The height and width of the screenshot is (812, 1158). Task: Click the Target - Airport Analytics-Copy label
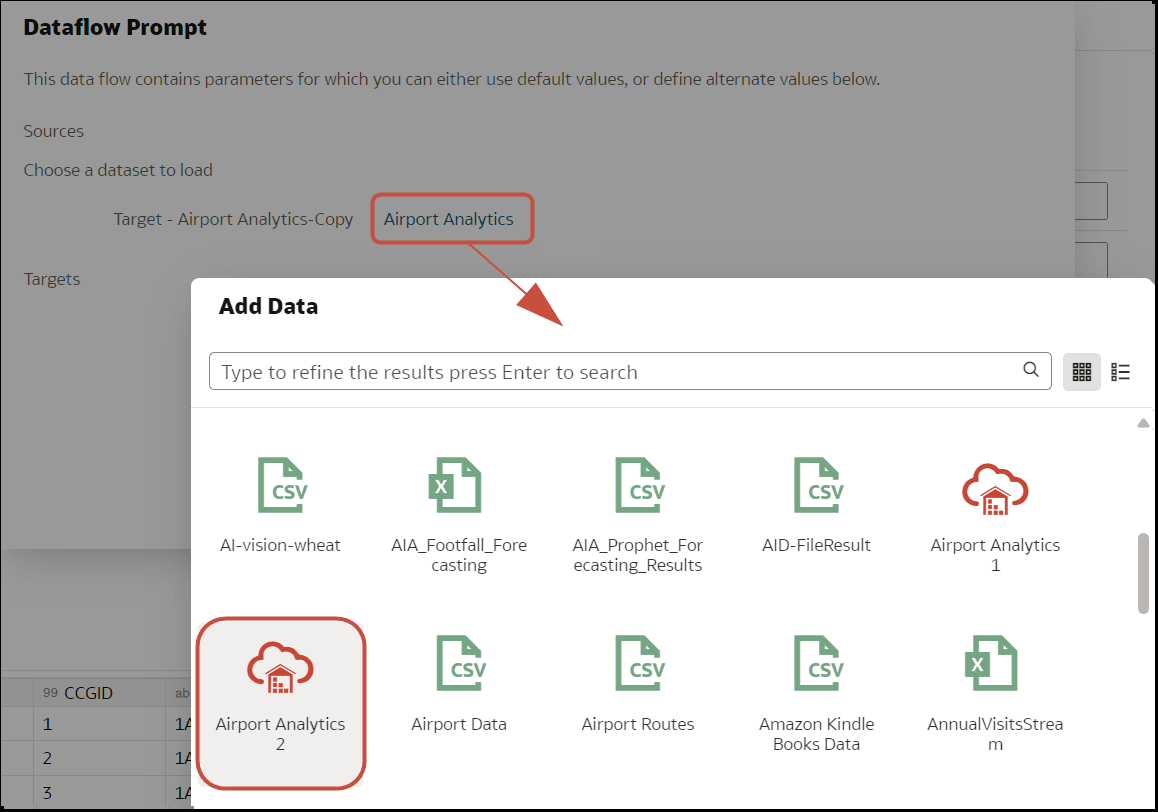tap(233, 218)
